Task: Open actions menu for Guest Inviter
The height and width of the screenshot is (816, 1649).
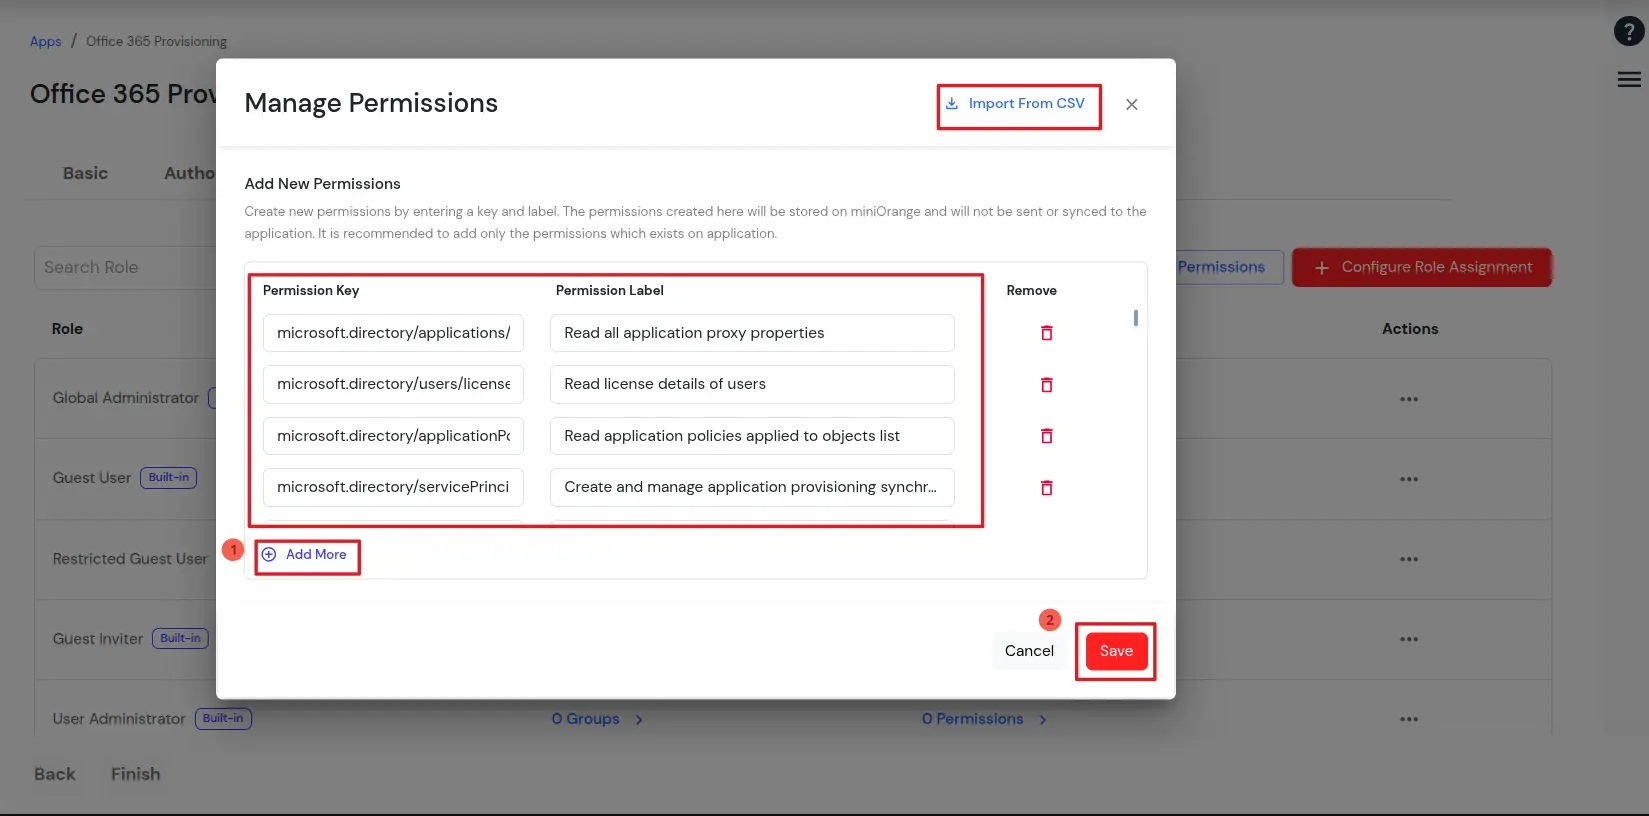Action: point(1409,639)
